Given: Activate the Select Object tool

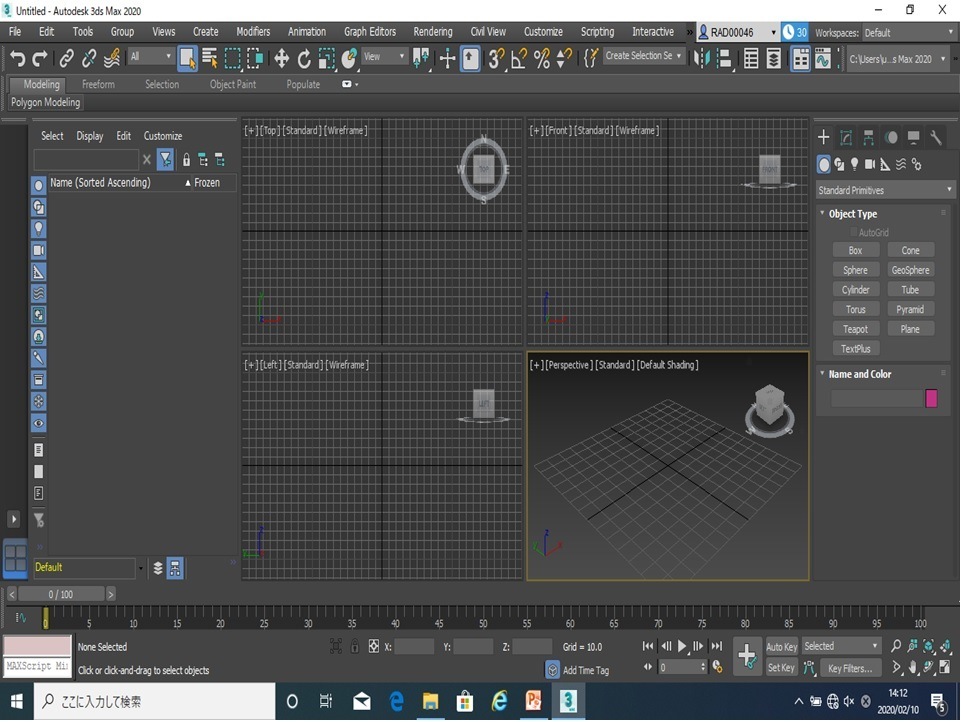Looking at the screenshot, I should 187,59.
